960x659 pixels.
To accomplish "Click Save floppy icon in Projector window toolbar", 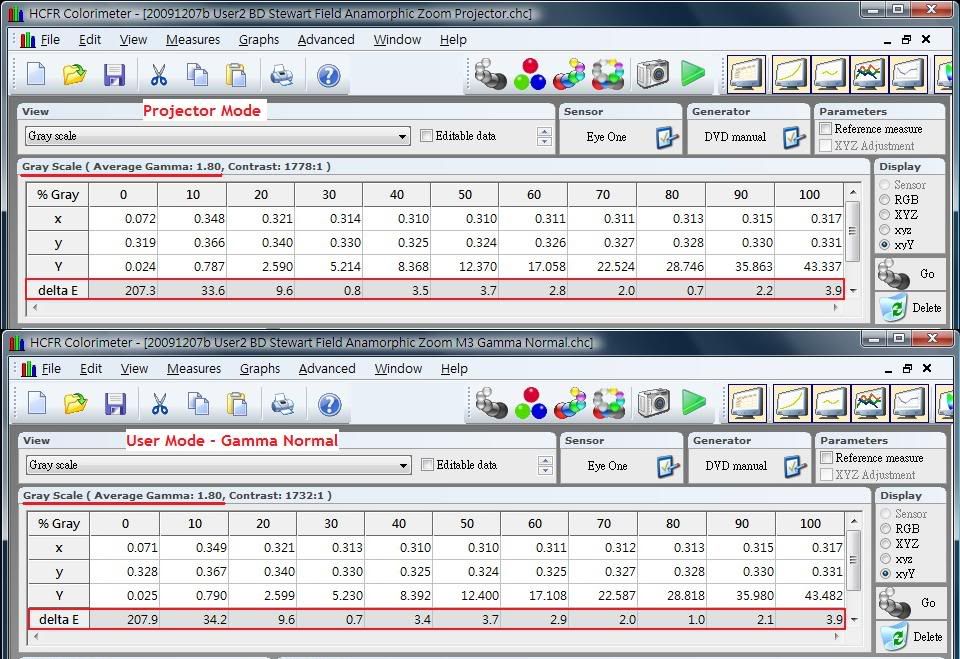I will coord(114,75).
